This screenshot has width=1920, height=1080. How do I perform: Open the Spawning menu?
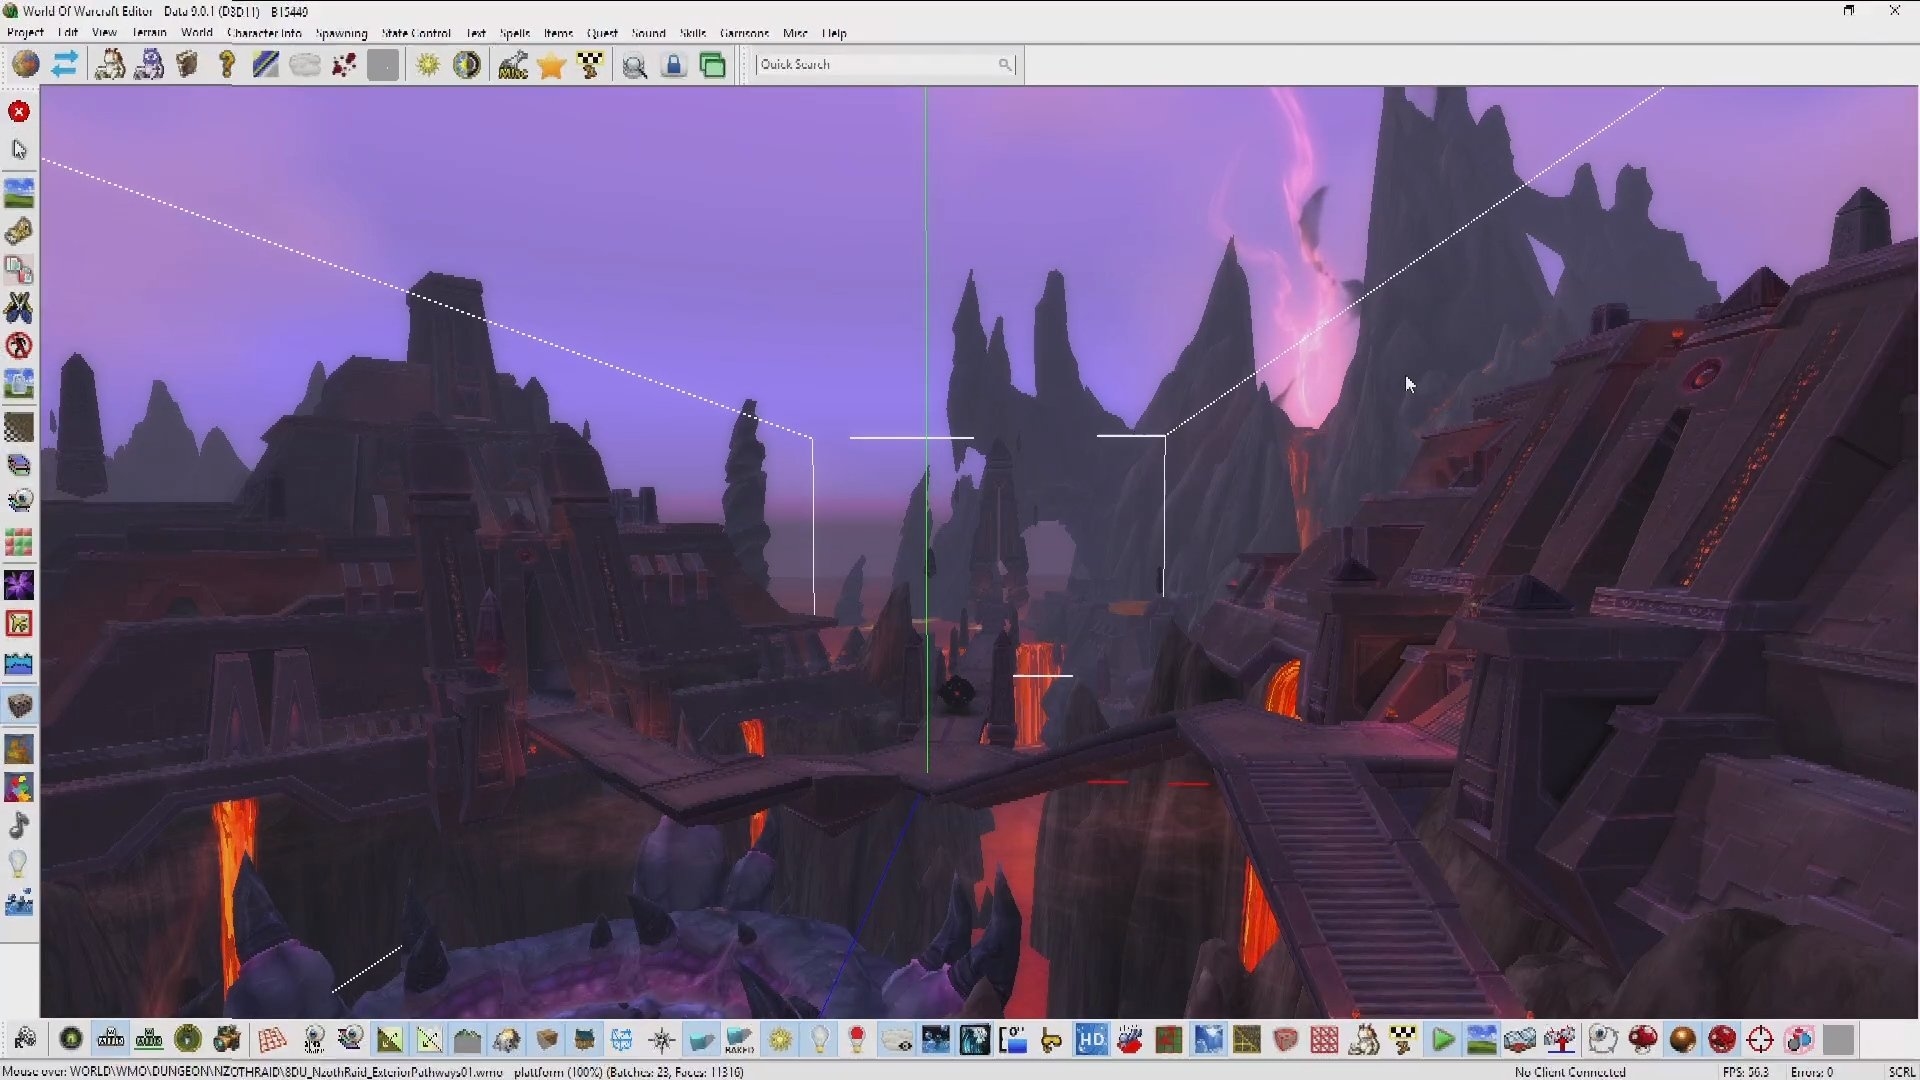[x=341, y=33]
